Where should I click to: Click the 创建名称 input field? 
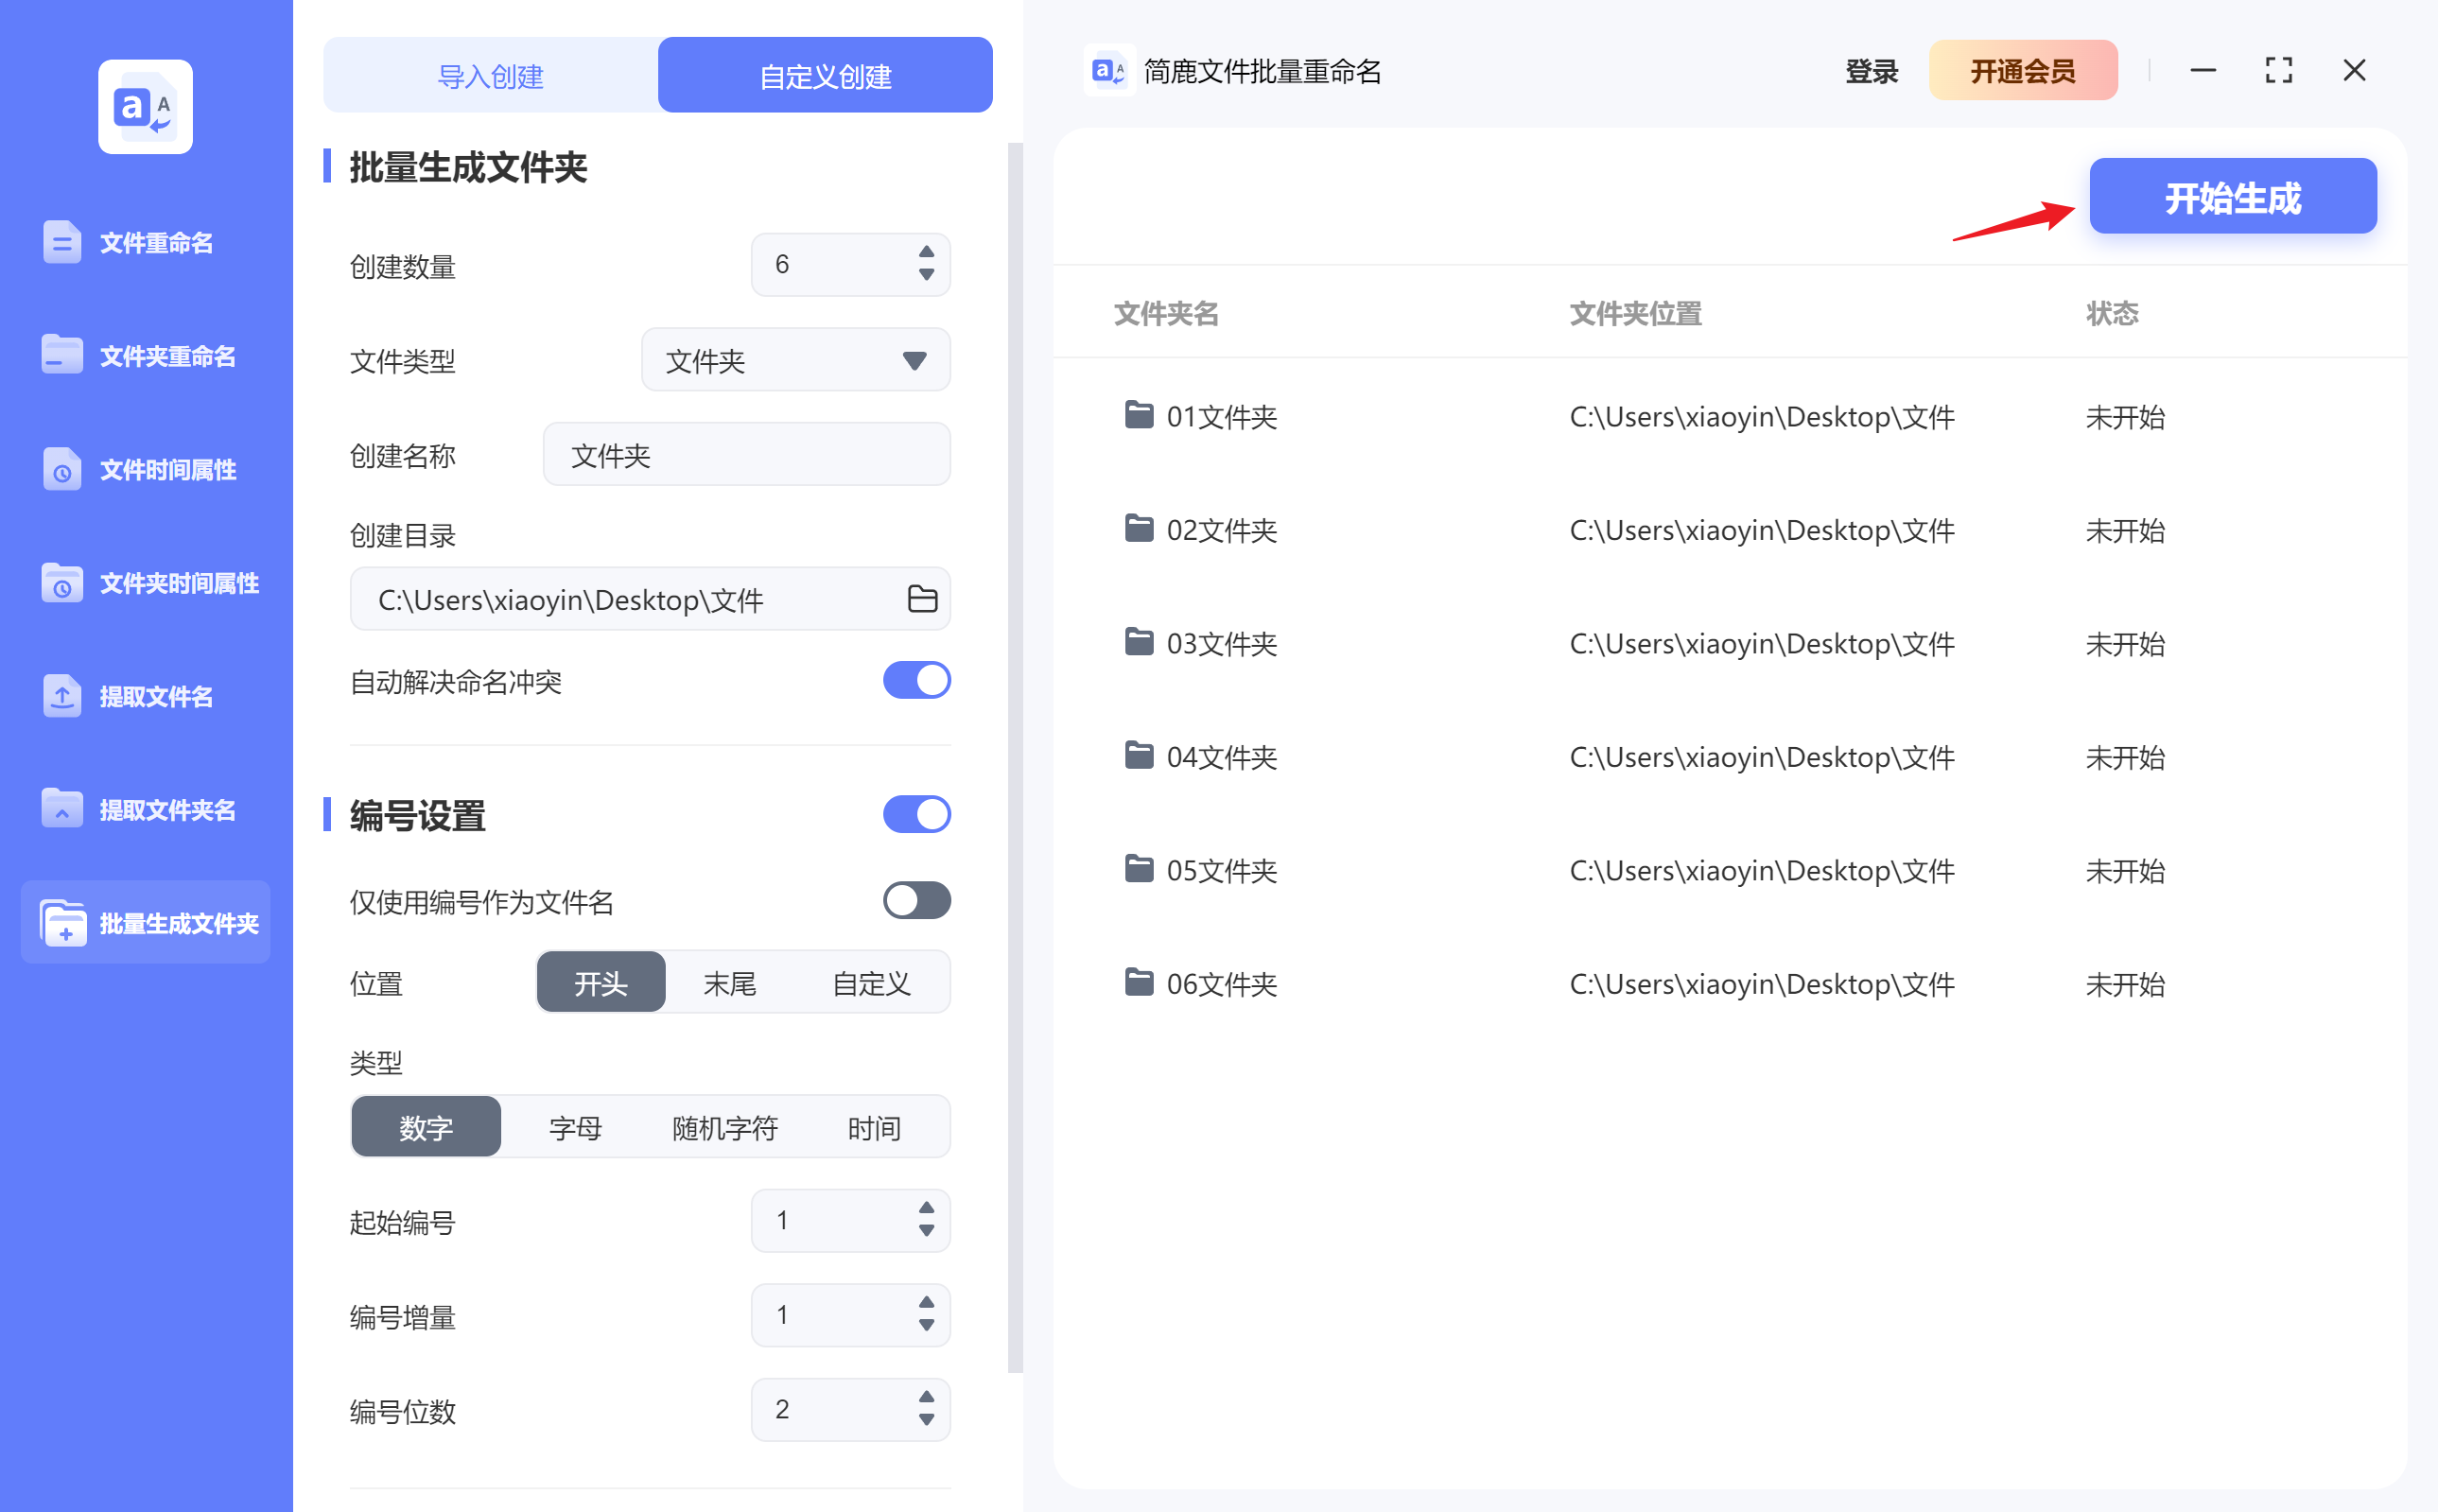(x=746, y=454)
